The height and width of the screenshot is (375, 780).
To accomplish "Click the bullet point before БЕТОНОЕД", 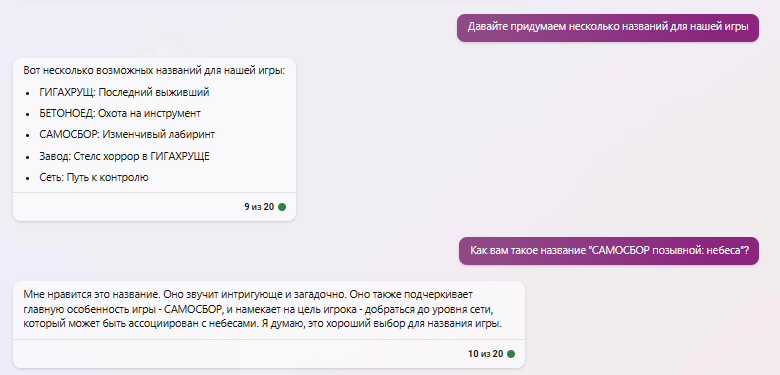I will coord(27,114).
